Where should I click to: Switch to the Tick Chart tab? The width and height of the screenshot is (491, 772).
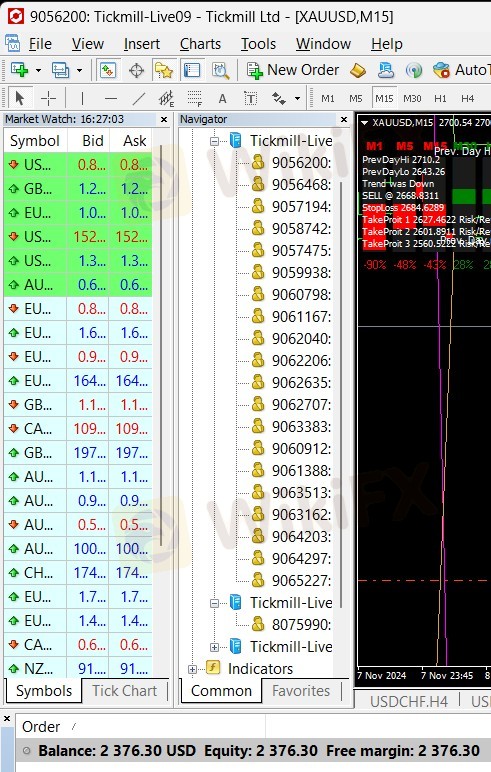tap(125, 691)
